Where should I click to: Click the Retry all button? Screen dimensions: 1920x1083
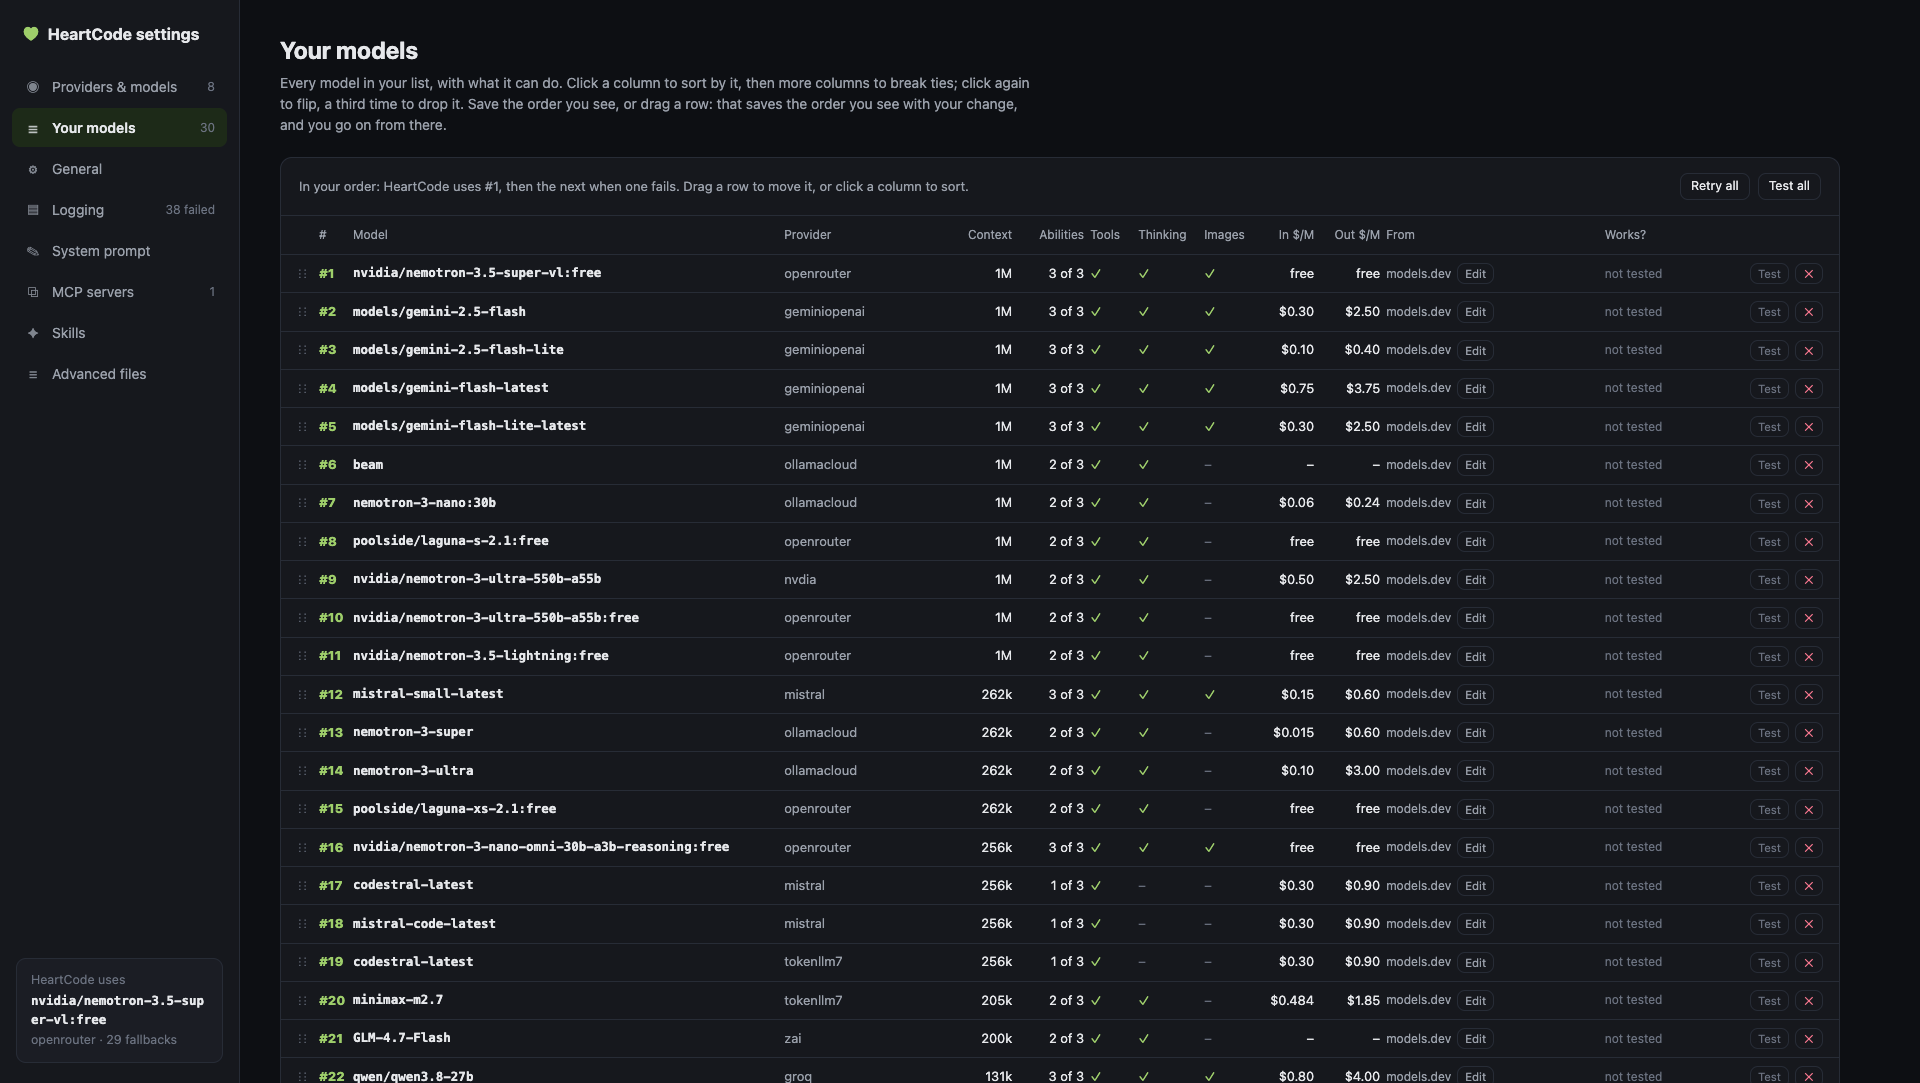coord(1714,186)
